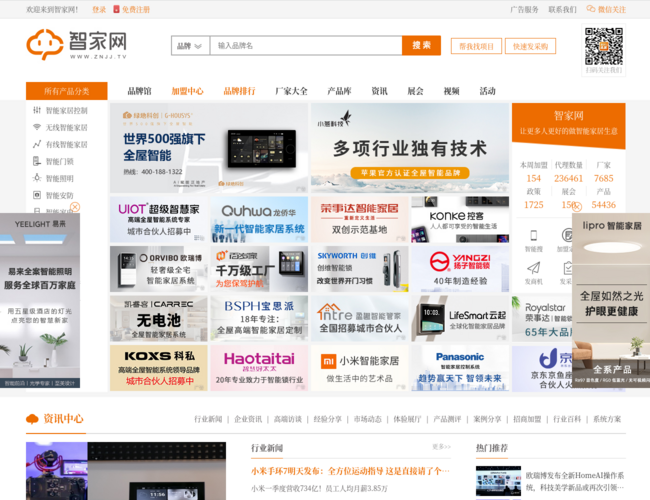Choose the 智能门锁 category icon
Image resolution: width=650 pixels, height=500 pixels.
point(37,161)
